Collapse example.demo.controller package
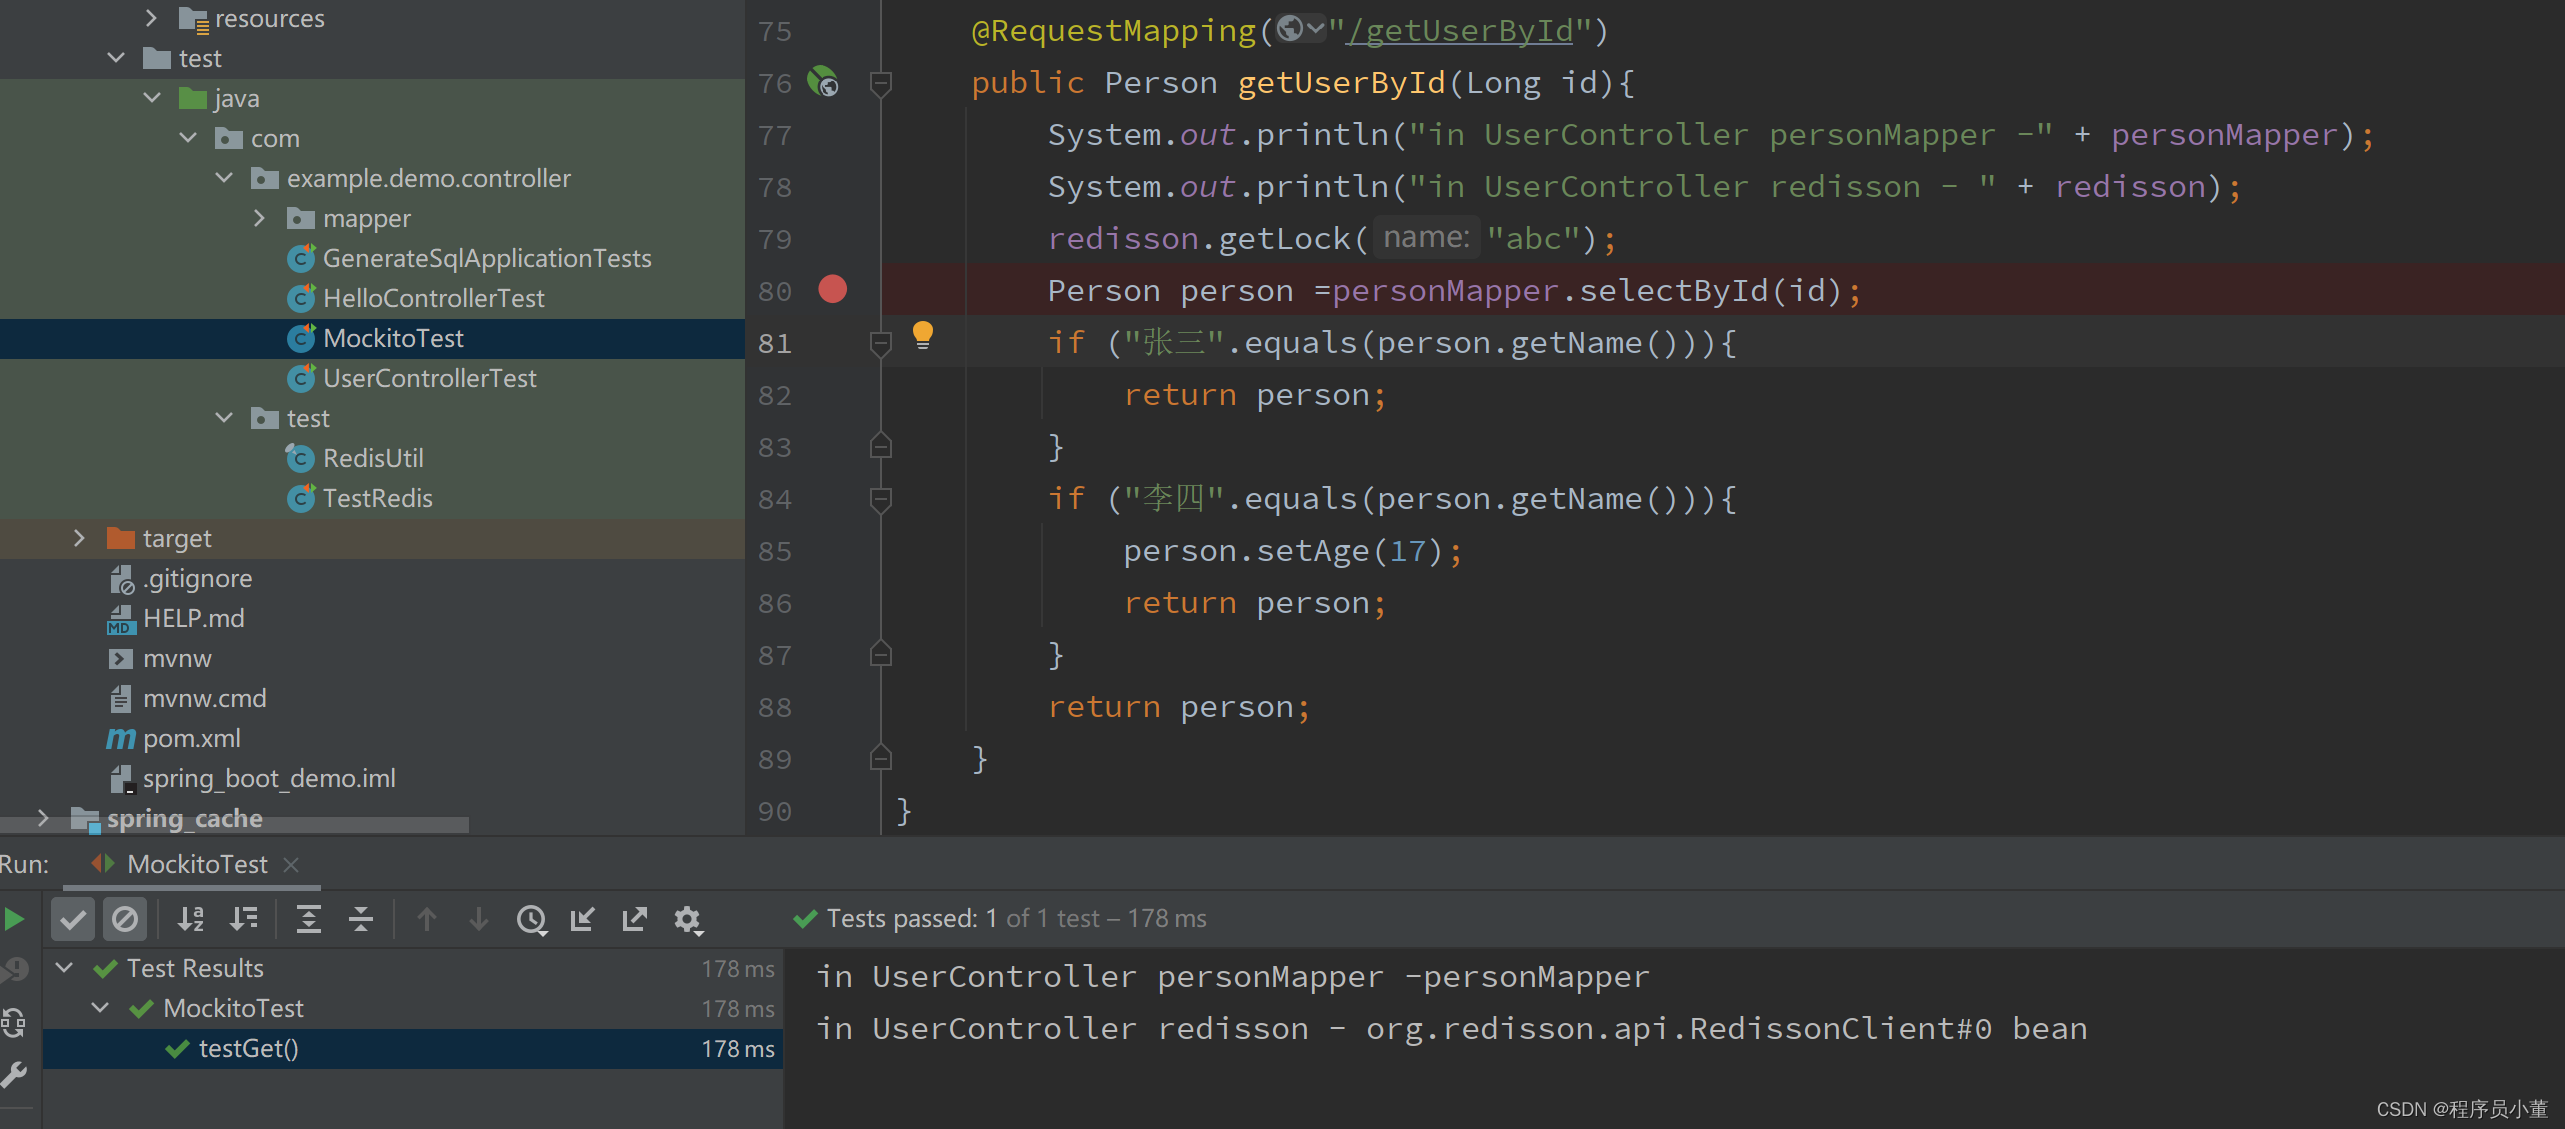 224,178
